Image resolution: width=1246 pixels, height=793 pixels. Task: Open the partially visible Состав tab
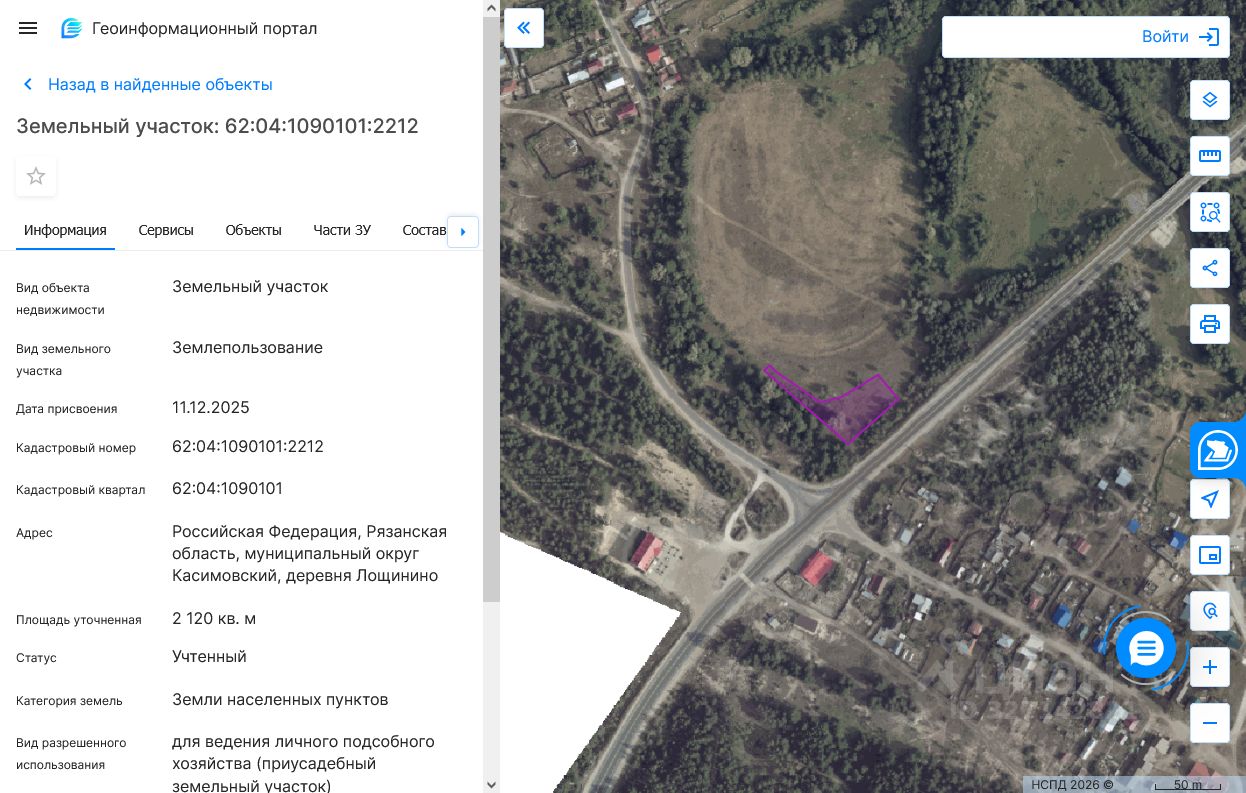pyautogui.click(x=424, y=230)
